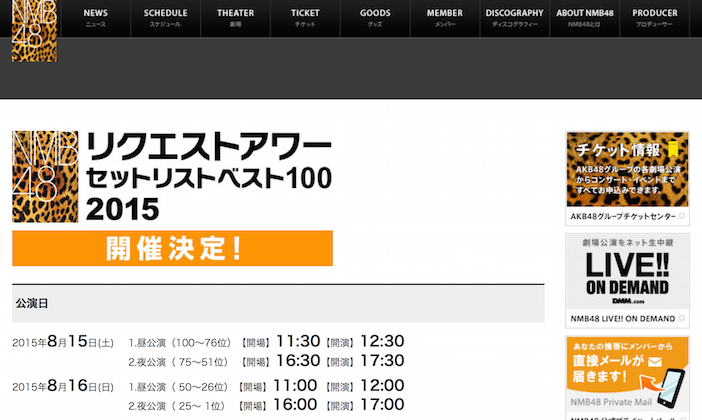702x420 pixels.
Task: Click the NMB48 leopard logo in header
Action: [34, 31]
